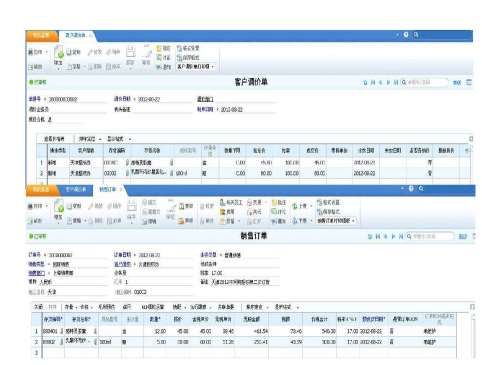Click 高级 advanced search link in 销售订单
The height and width of the screenshot is (365, 482).
click(x=463, y=236)
